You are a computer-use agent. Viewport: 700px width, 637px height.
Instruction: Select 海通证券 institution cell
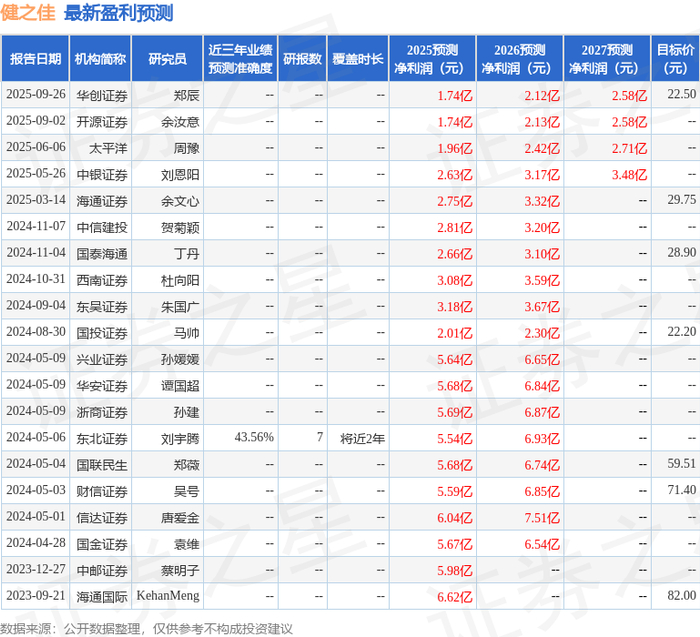point(102,201)
